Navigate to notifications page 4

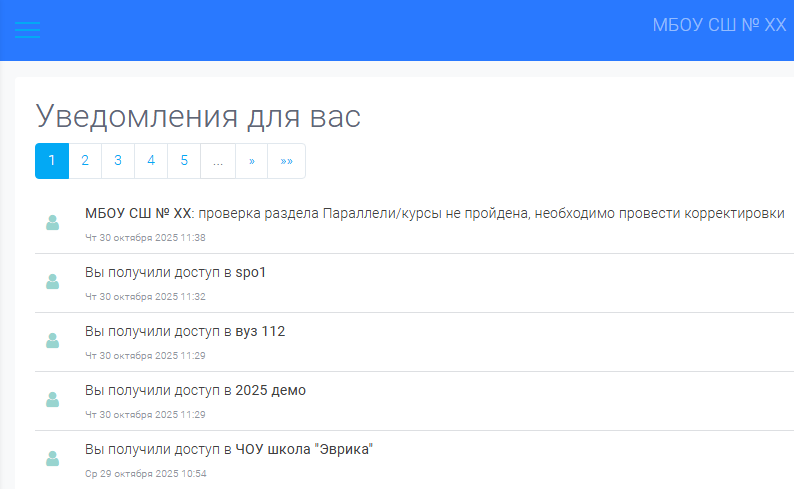[151, 161]
